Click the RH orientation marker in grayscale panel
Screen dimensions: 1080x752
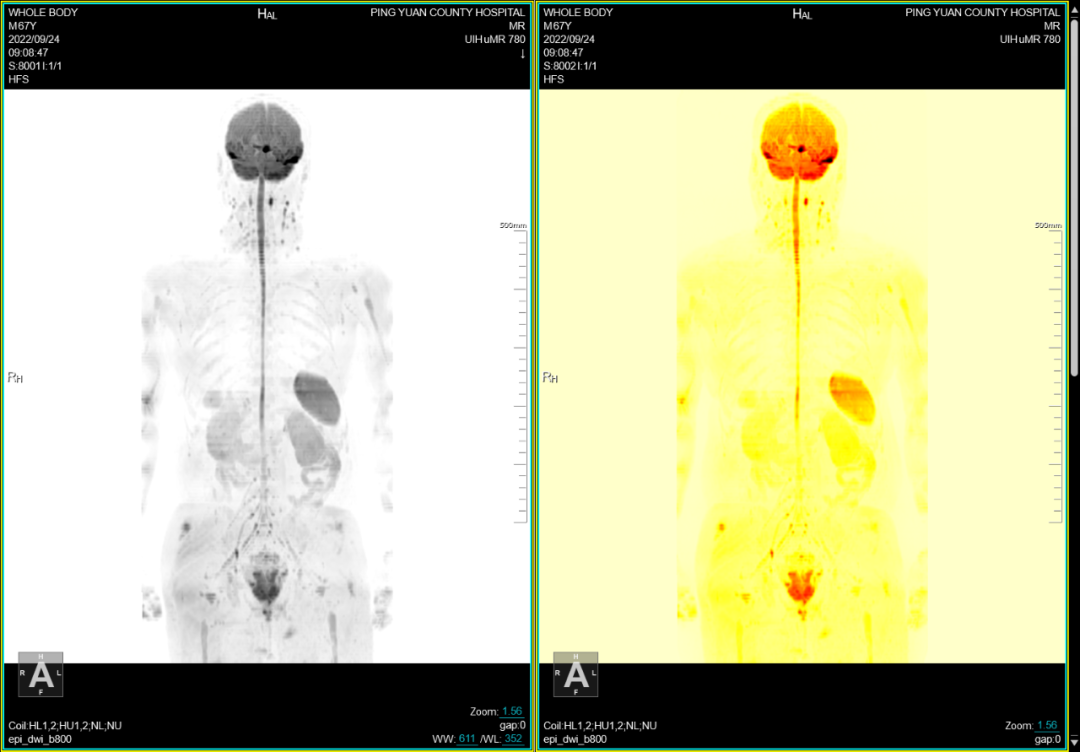15,377
